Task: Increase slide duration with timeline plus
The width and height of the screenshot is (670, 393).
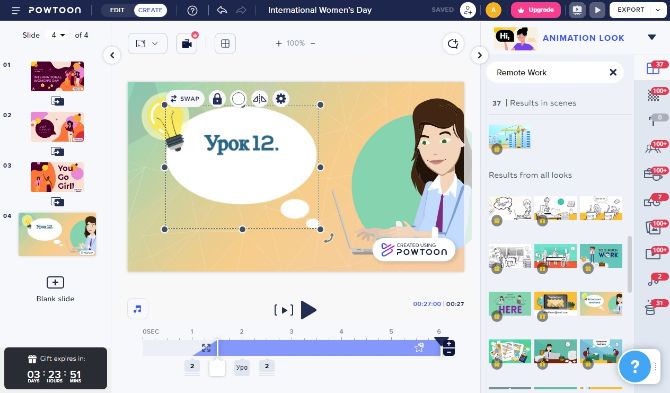Action: pyautogui.click(x=448, y=344)
